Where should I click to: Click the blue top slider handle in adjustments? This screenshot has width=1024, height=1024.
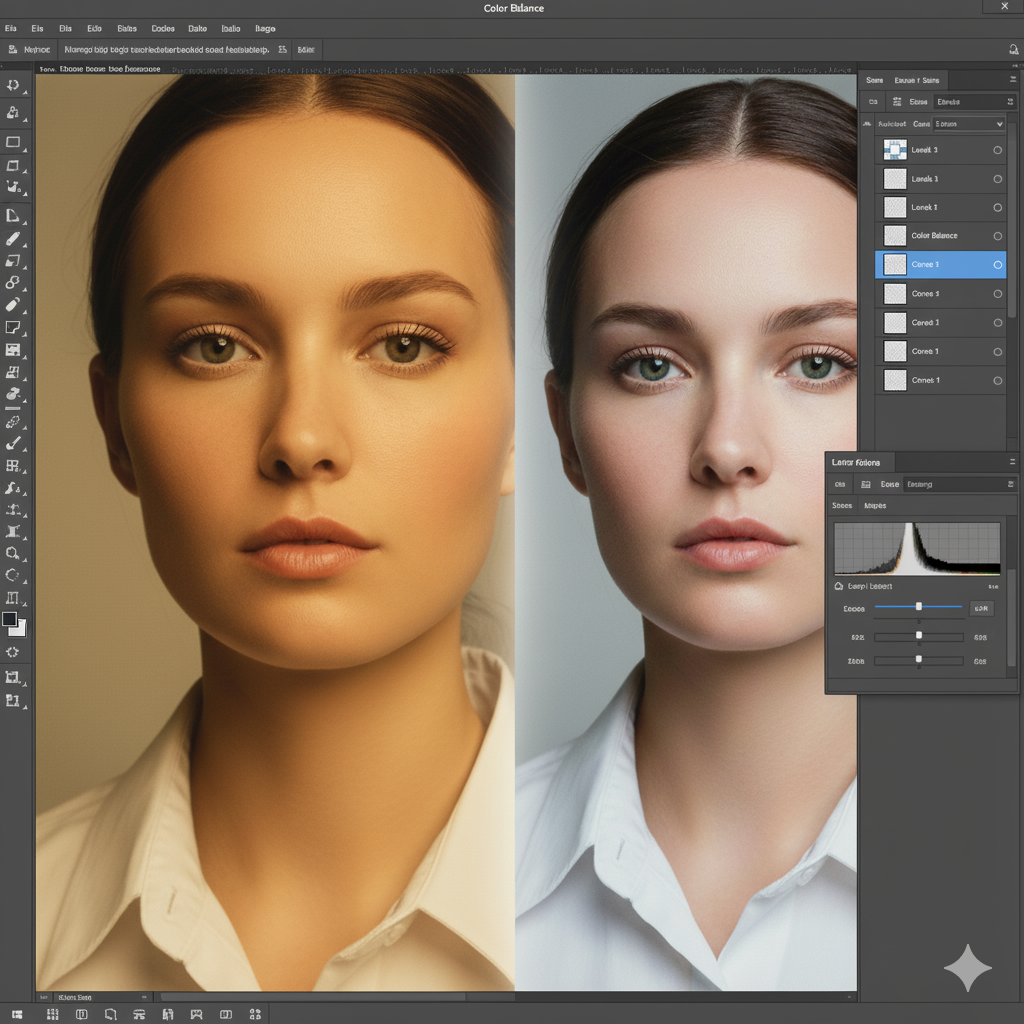pos(919,606)
